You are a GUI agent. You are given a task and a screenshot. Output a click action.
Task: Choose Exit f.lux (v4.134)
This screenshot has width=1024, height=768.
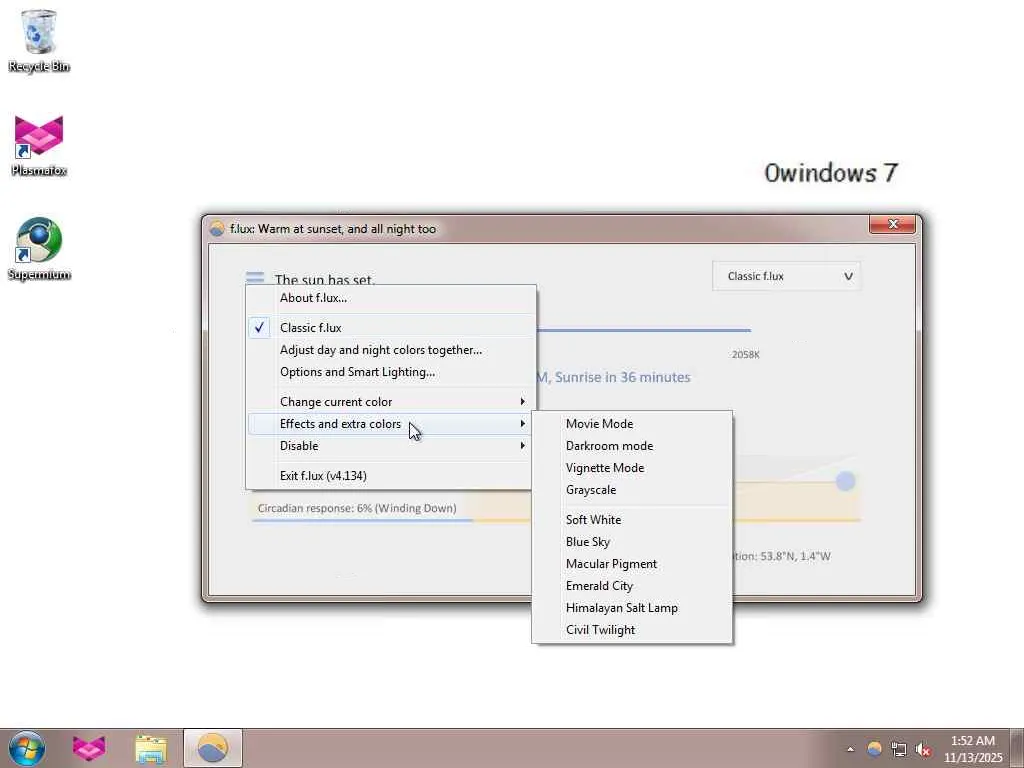point(392,476)
